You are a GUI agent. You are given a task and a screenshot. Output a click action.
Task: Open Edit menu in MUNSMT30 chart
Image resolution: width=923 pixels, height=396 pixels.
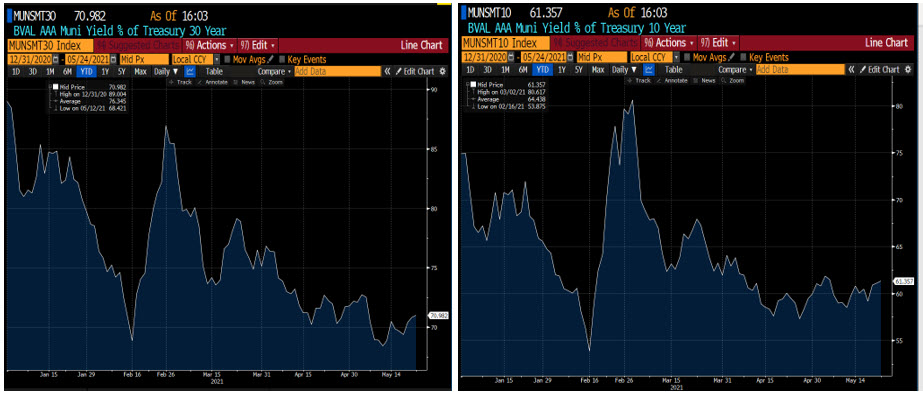[x=259, y=45]
